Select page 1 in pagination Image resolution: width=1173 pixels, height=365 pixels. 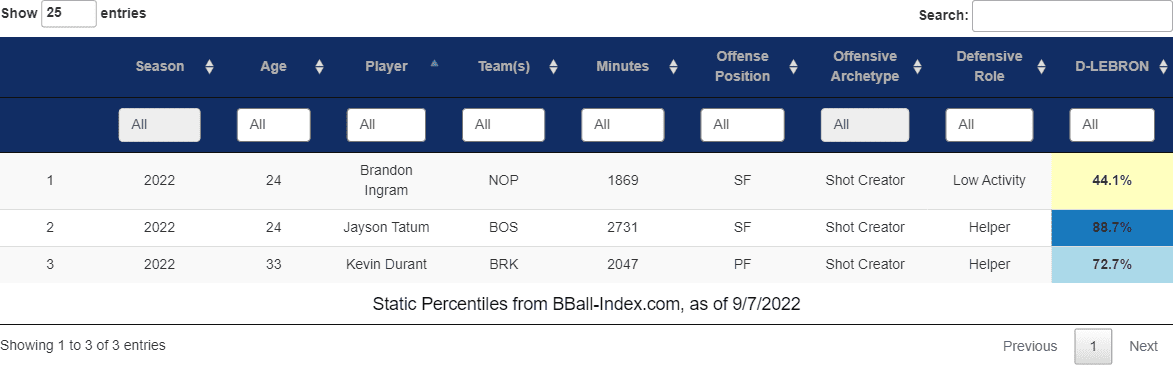coord(1093,346)
